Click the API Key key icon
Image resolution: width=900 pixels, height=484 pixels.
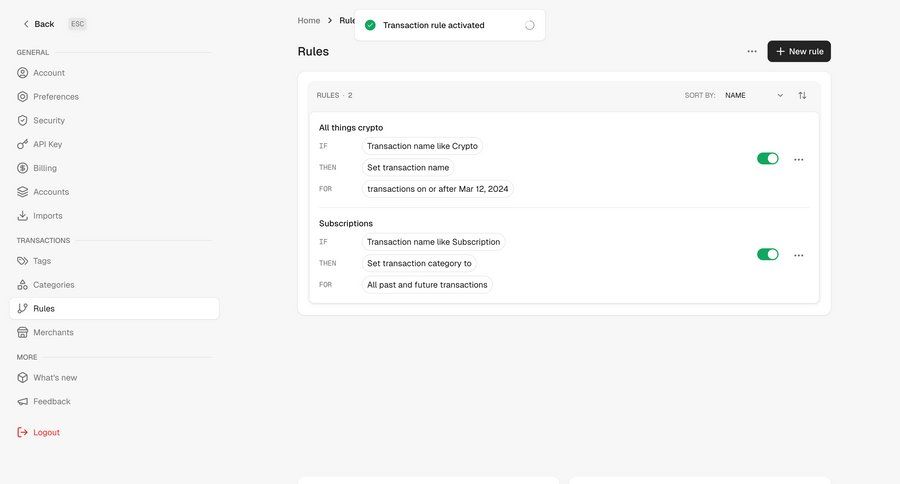click(x=22, y=144)
